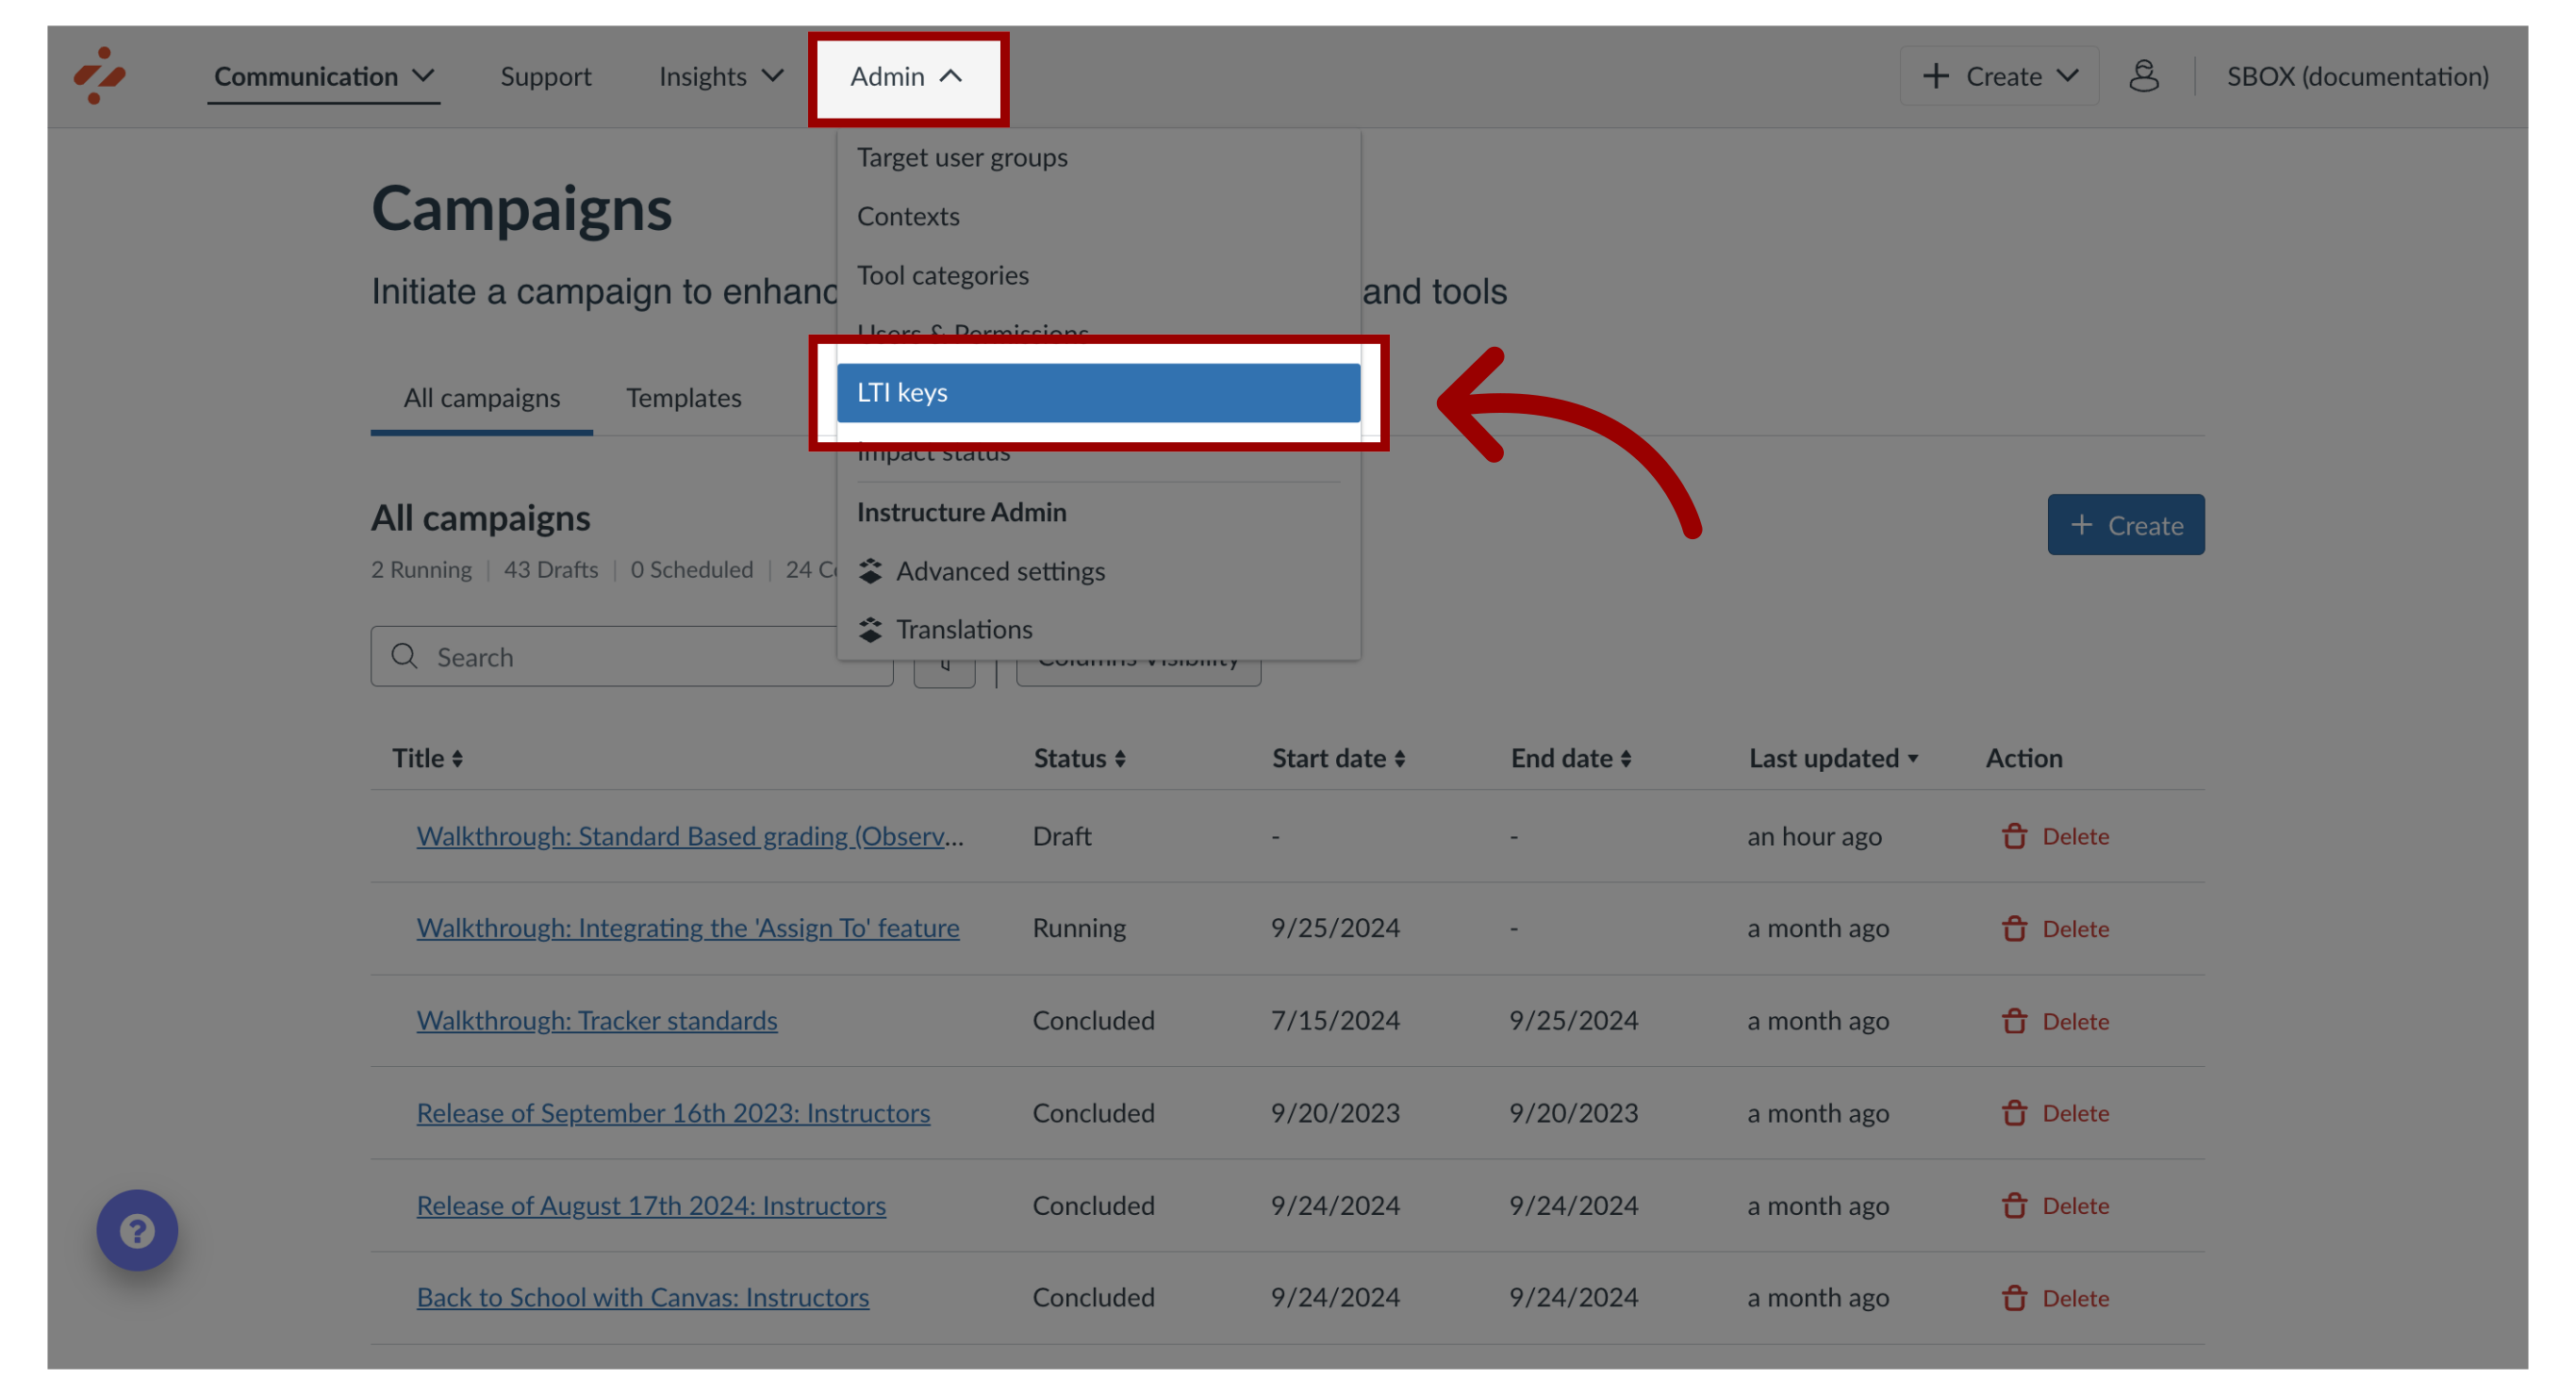Click Delete text for Tracker standards row

2075,1021
